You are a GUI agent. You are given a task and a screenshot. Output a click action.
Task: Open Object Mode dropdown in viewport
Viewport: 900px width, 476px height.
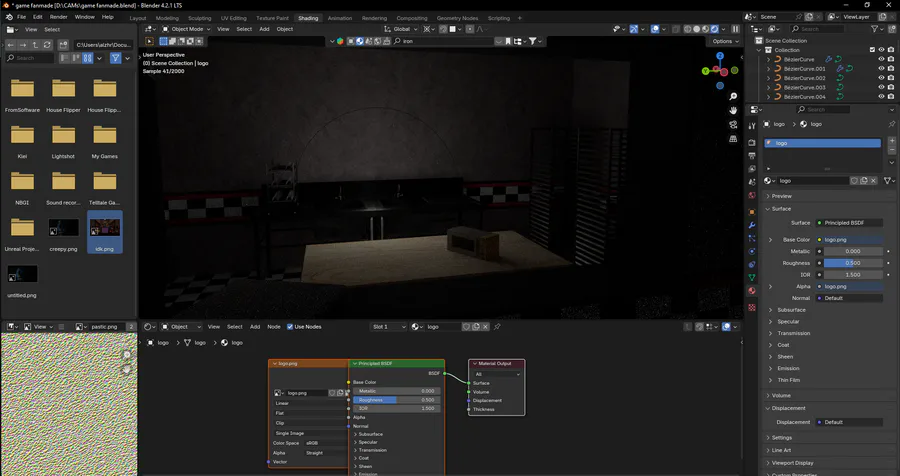coord(185,29)
